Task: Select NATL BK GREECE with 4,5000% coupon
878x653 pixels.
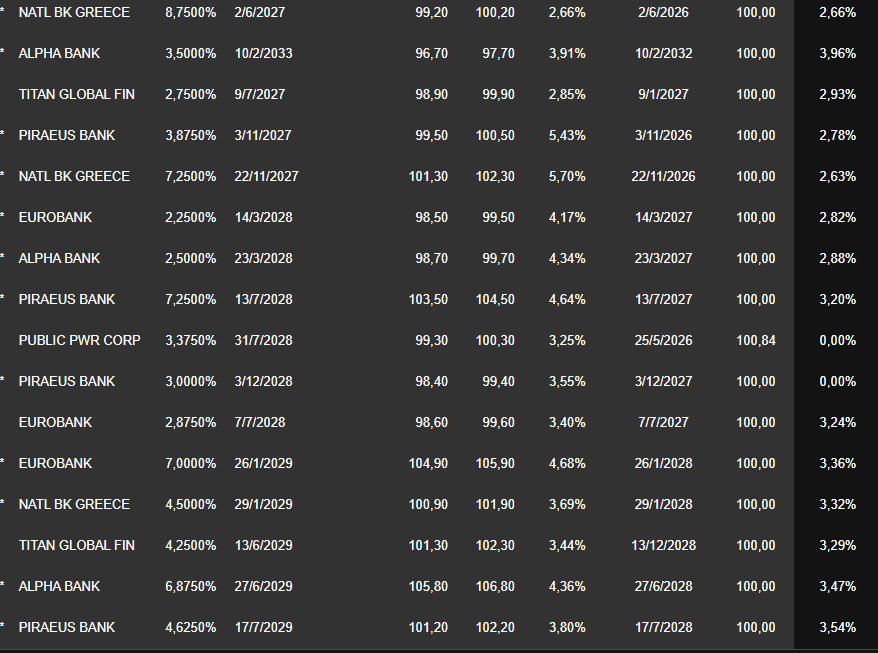Action: coord(74,503)
